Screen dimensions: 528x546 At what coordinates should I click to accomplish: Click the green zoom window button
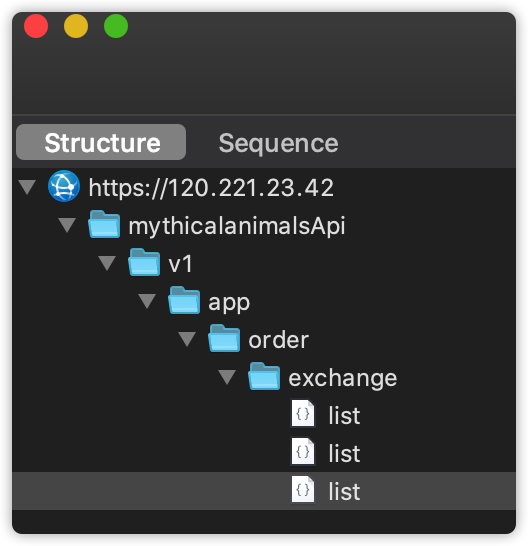pos(116,26)
